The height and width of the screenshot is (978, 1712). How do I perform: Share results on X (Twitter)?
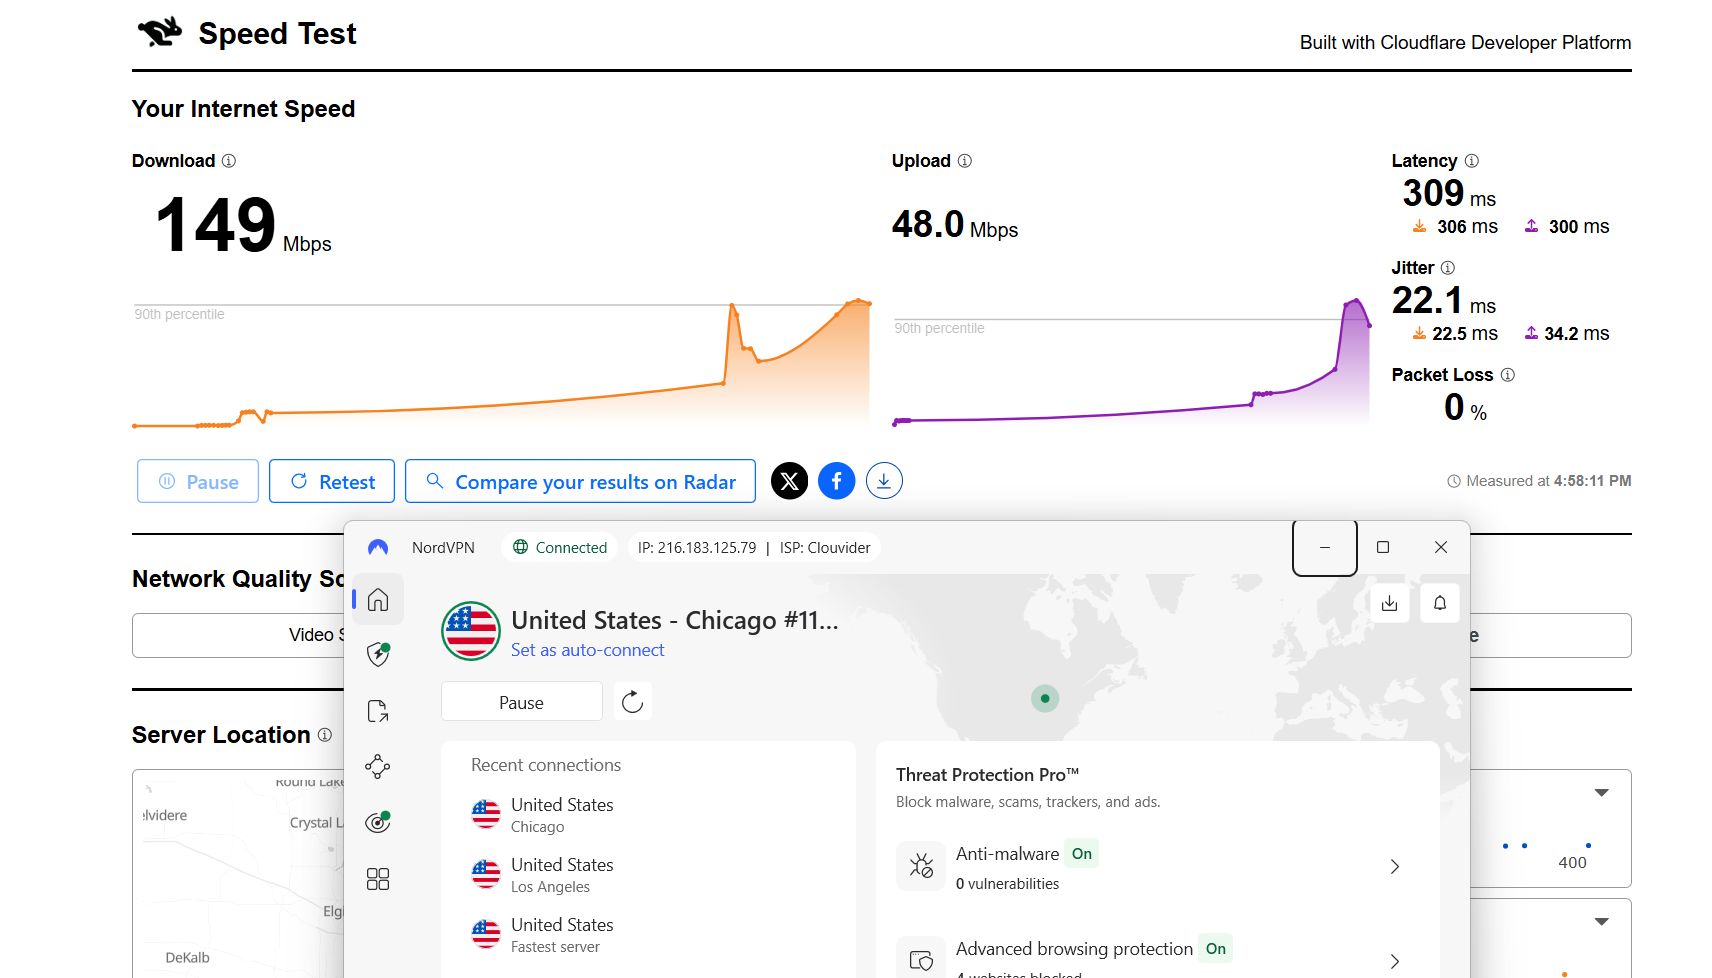[x=790, y=481]
